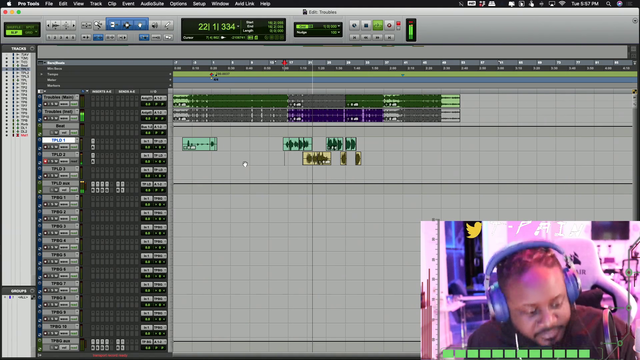Open the File menu
The height and width of the screenshot is (360, 640).
pyautogui.click(x=49, y=4)
